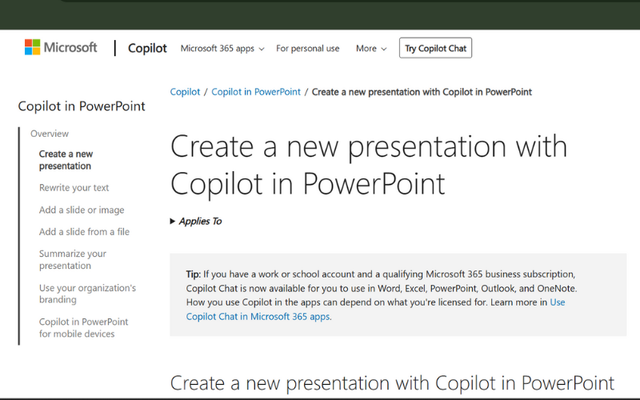The height and width of the screenshot is (400, 640).
Task: Open Use your organization's branding link
Action: tap(87, 294)
